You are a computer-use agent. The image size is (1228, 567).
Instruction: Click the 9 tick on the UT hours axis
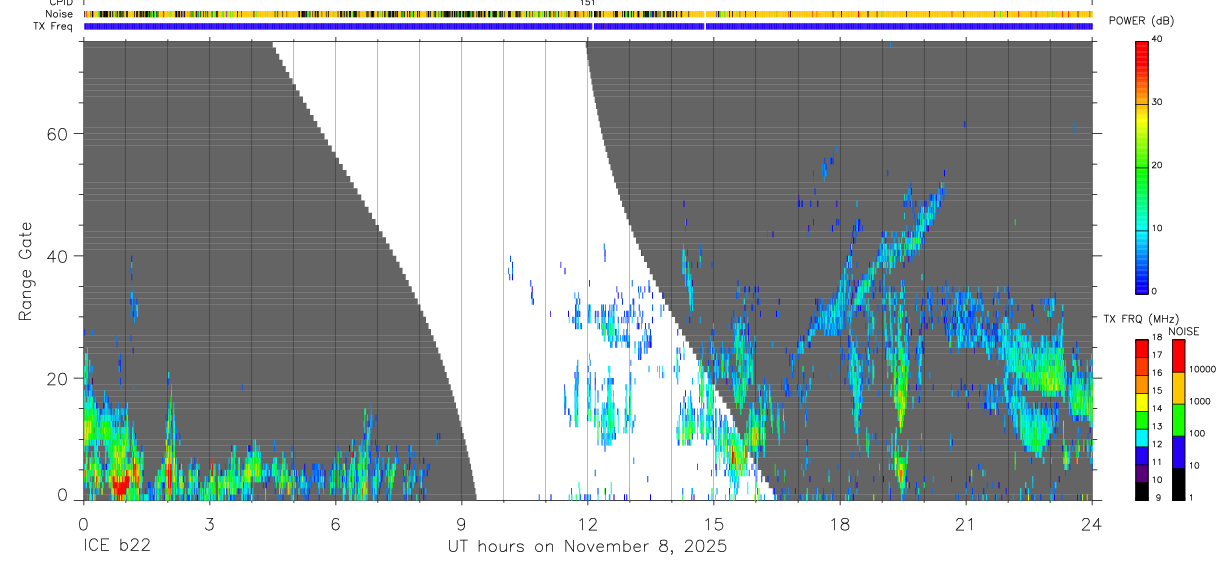tap(461, 524)
